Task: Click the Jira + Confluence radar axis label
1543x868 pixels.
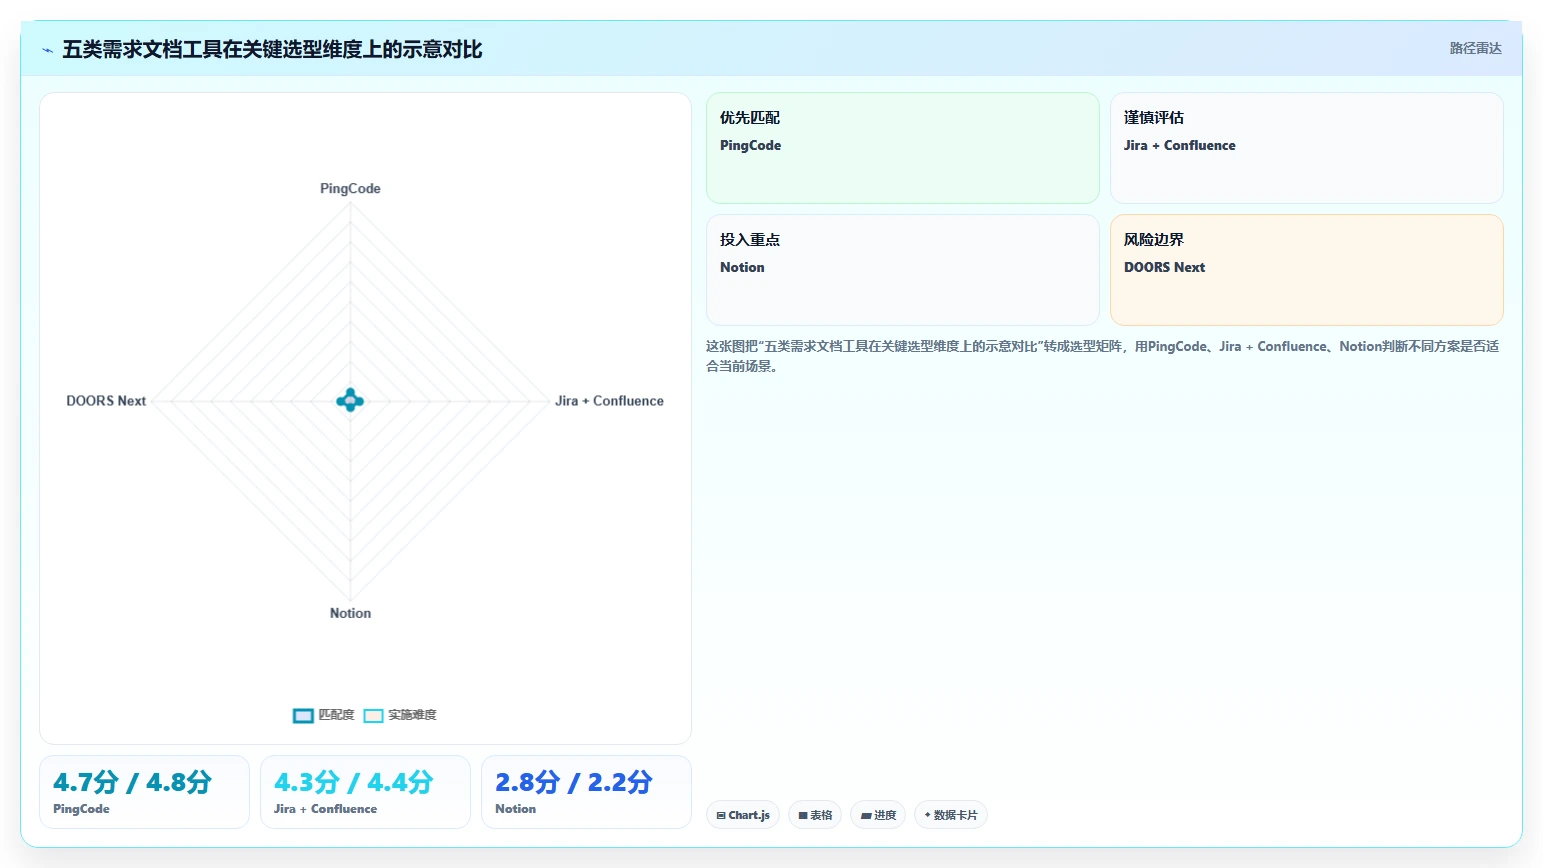Action: point(609,401)
